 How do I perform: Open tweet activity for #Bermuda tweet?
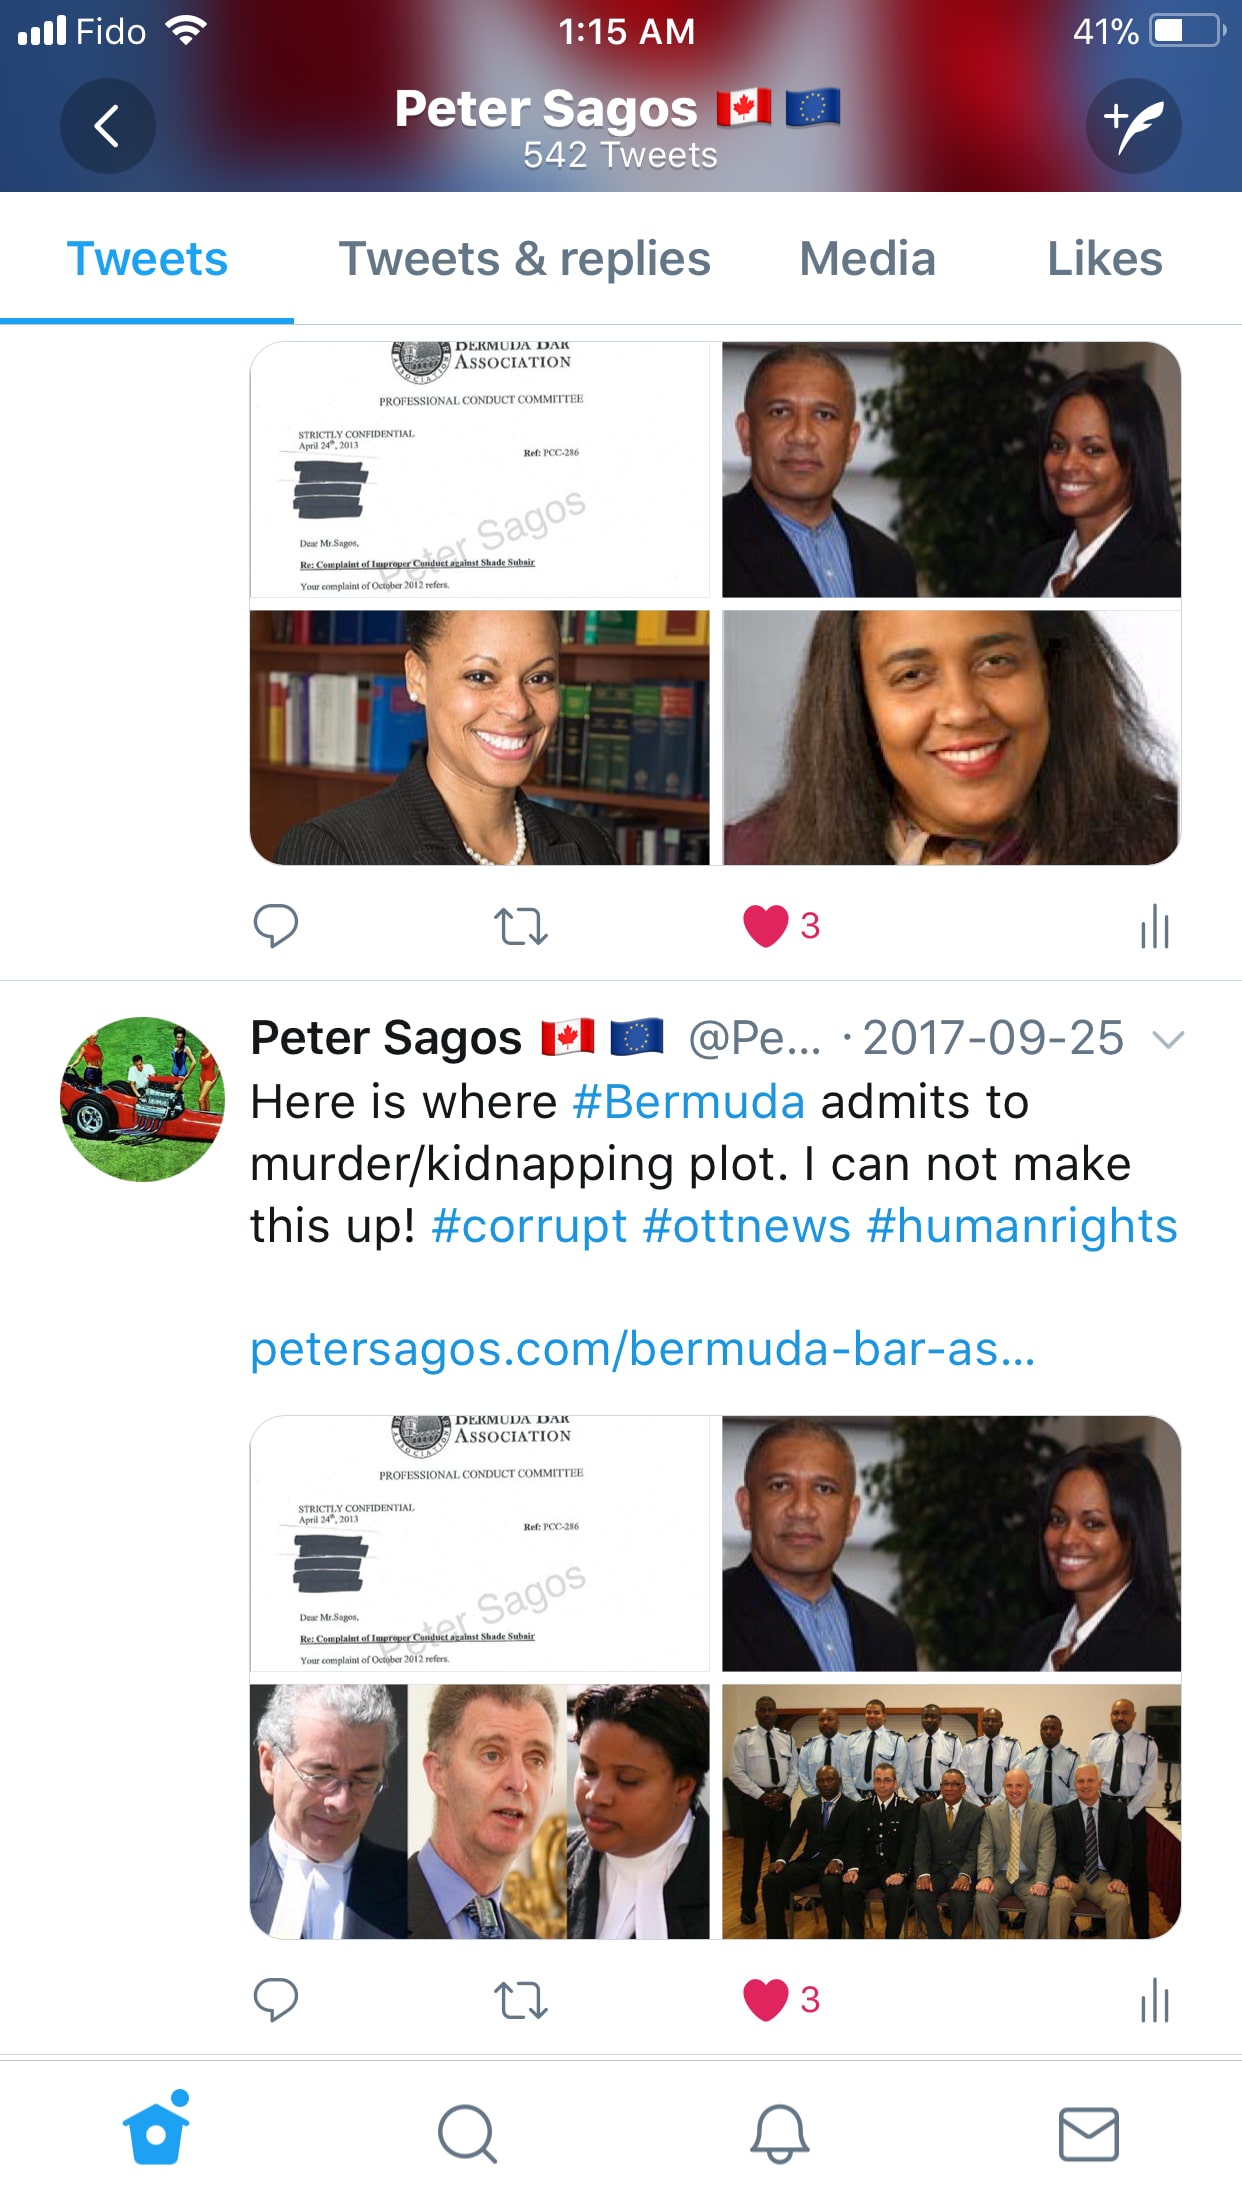click(1154, 2000)
